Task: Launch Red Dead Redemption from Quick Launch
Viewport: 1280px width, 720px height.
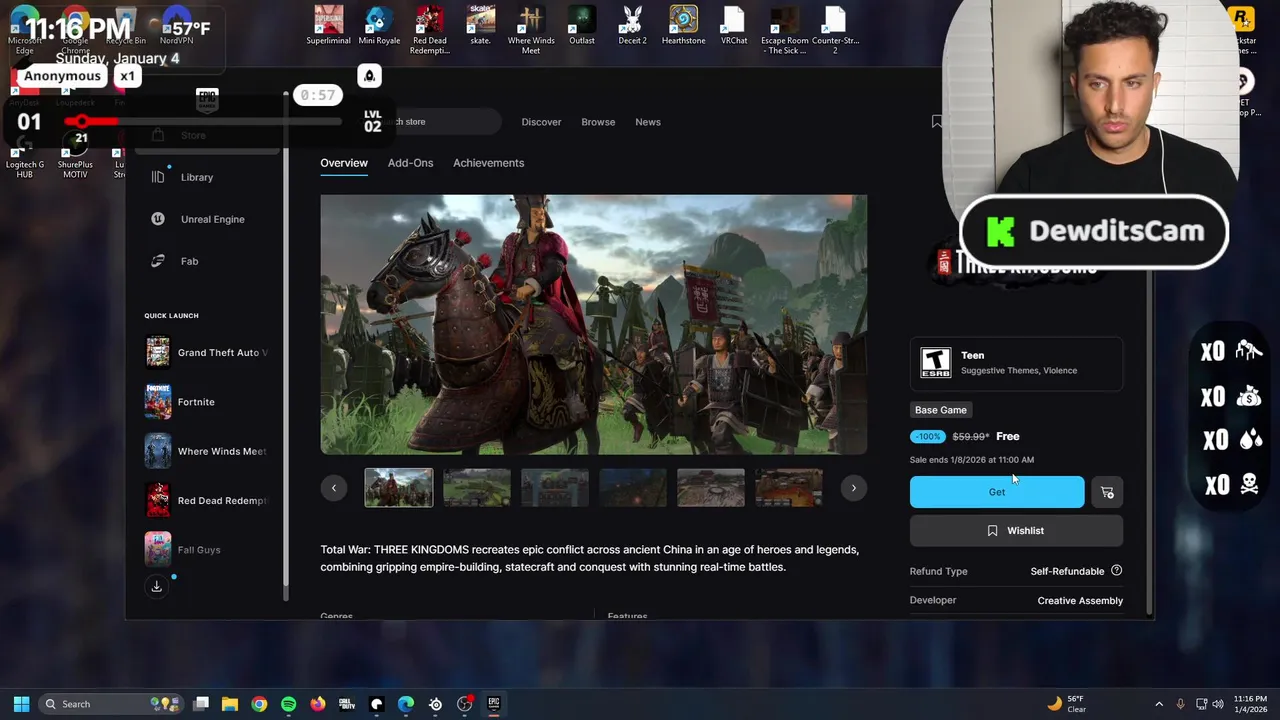Action: (207, 500)
